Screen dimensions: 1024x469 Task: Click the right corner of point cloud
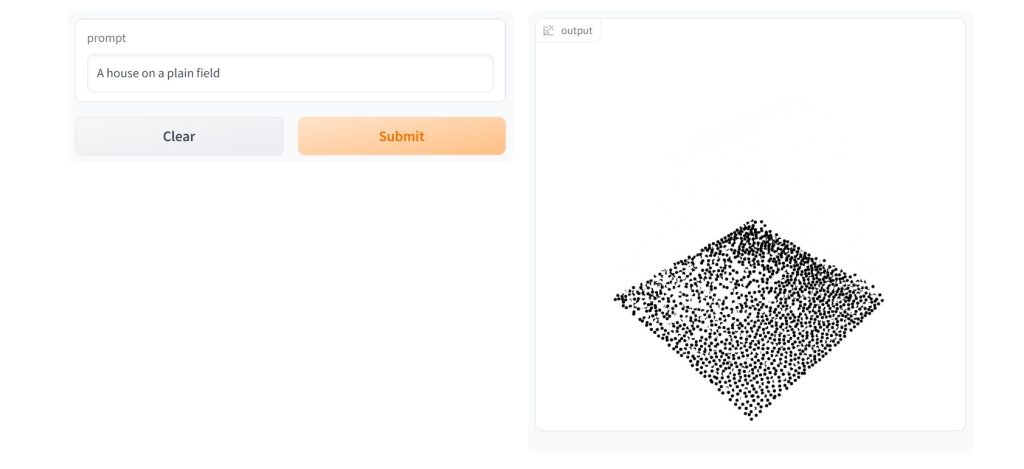point(880,299)
